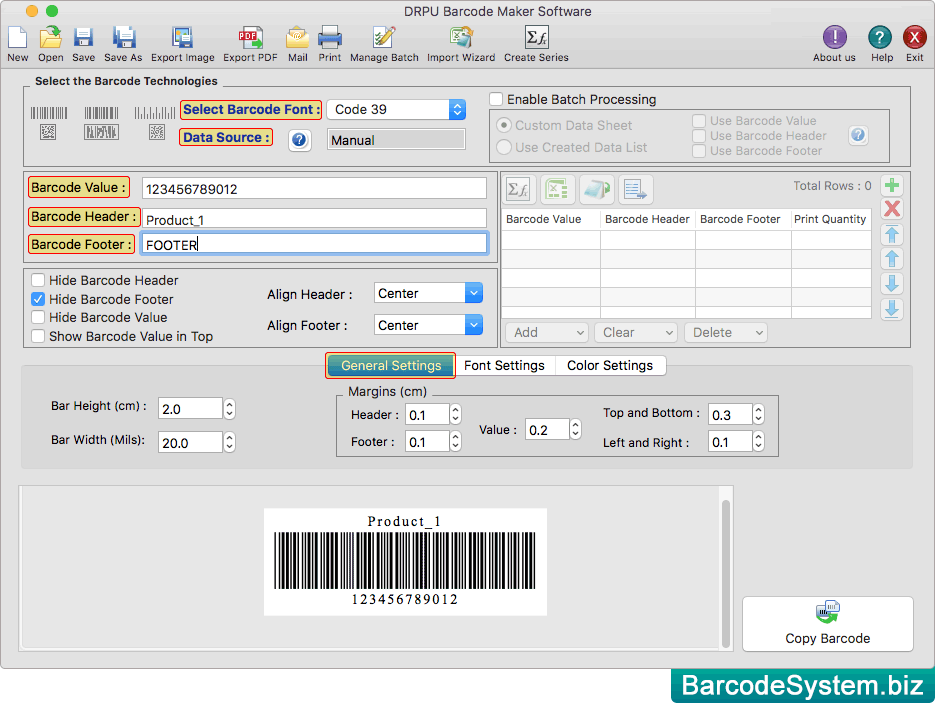Click the Copy Barcode button

(x=828, y=624)
